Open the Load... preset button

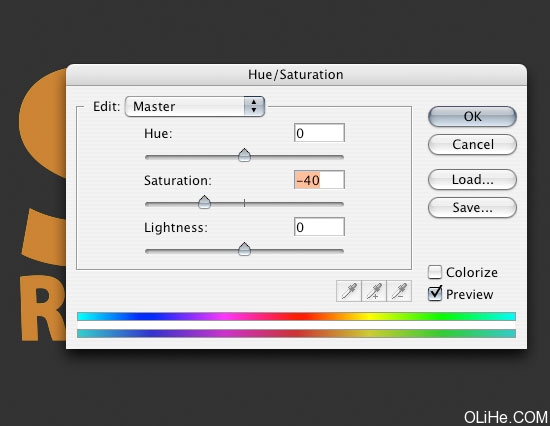(472, 179)
